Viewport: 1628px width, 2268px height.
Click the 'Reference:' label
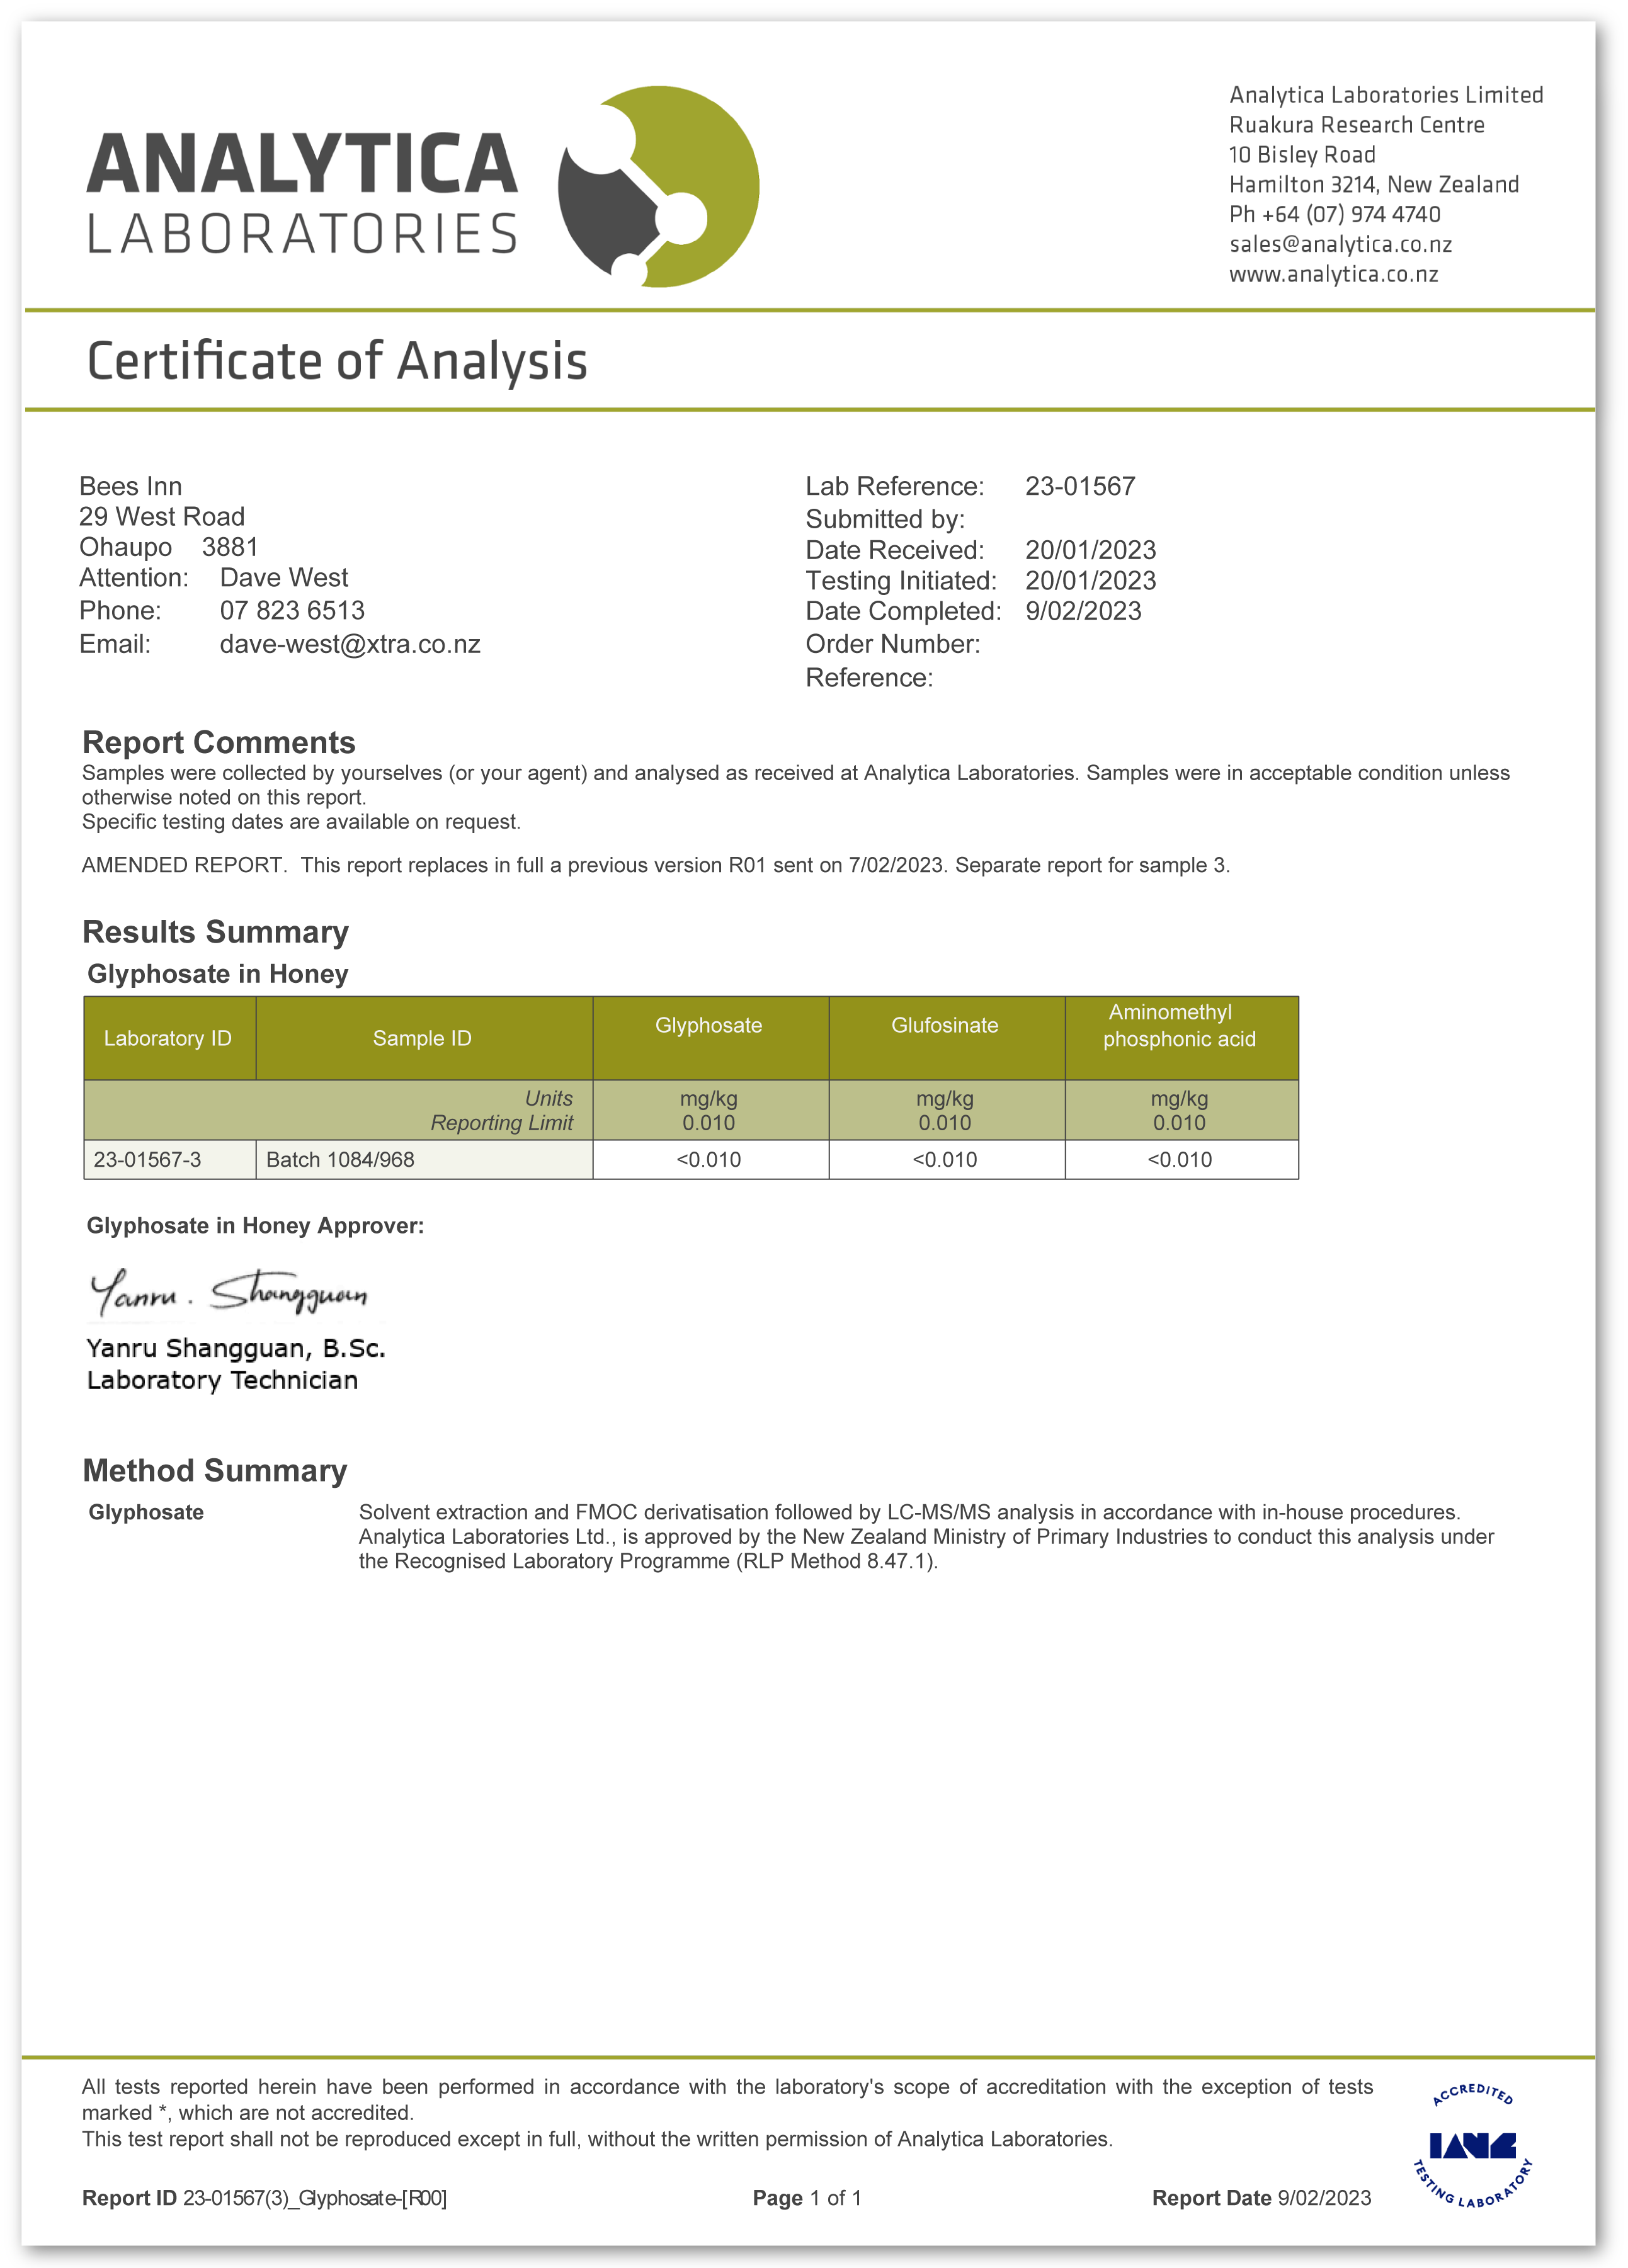869,678
